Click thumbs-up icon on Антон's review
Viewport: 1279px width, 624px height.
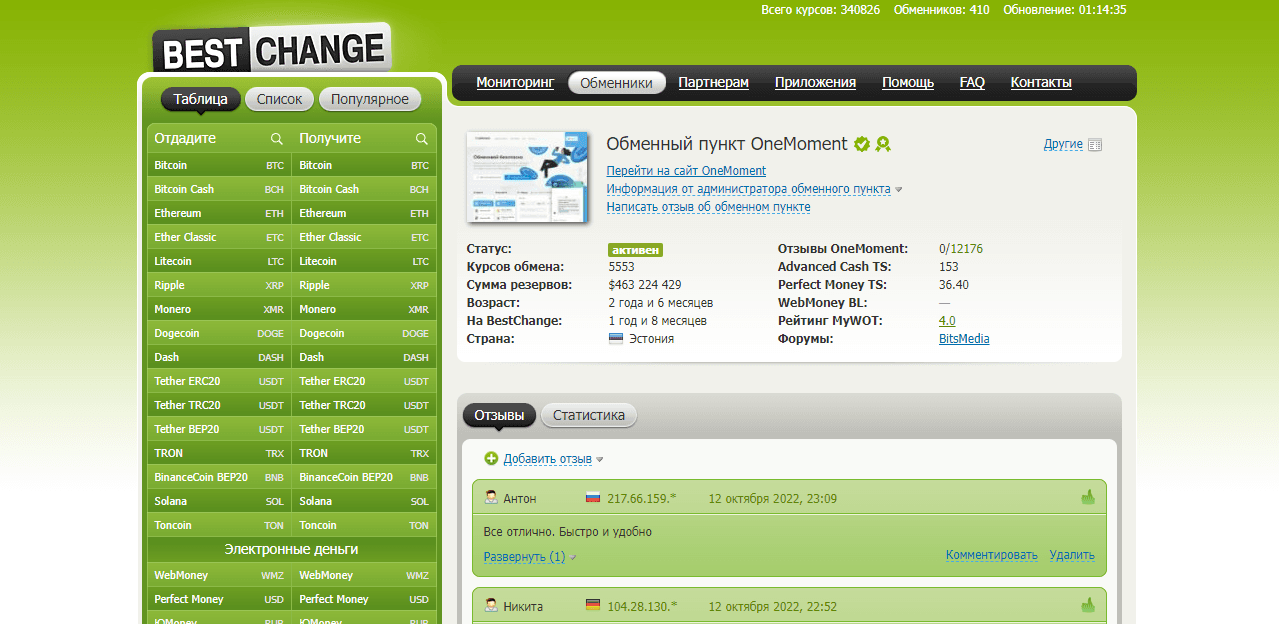(1088, 497)
